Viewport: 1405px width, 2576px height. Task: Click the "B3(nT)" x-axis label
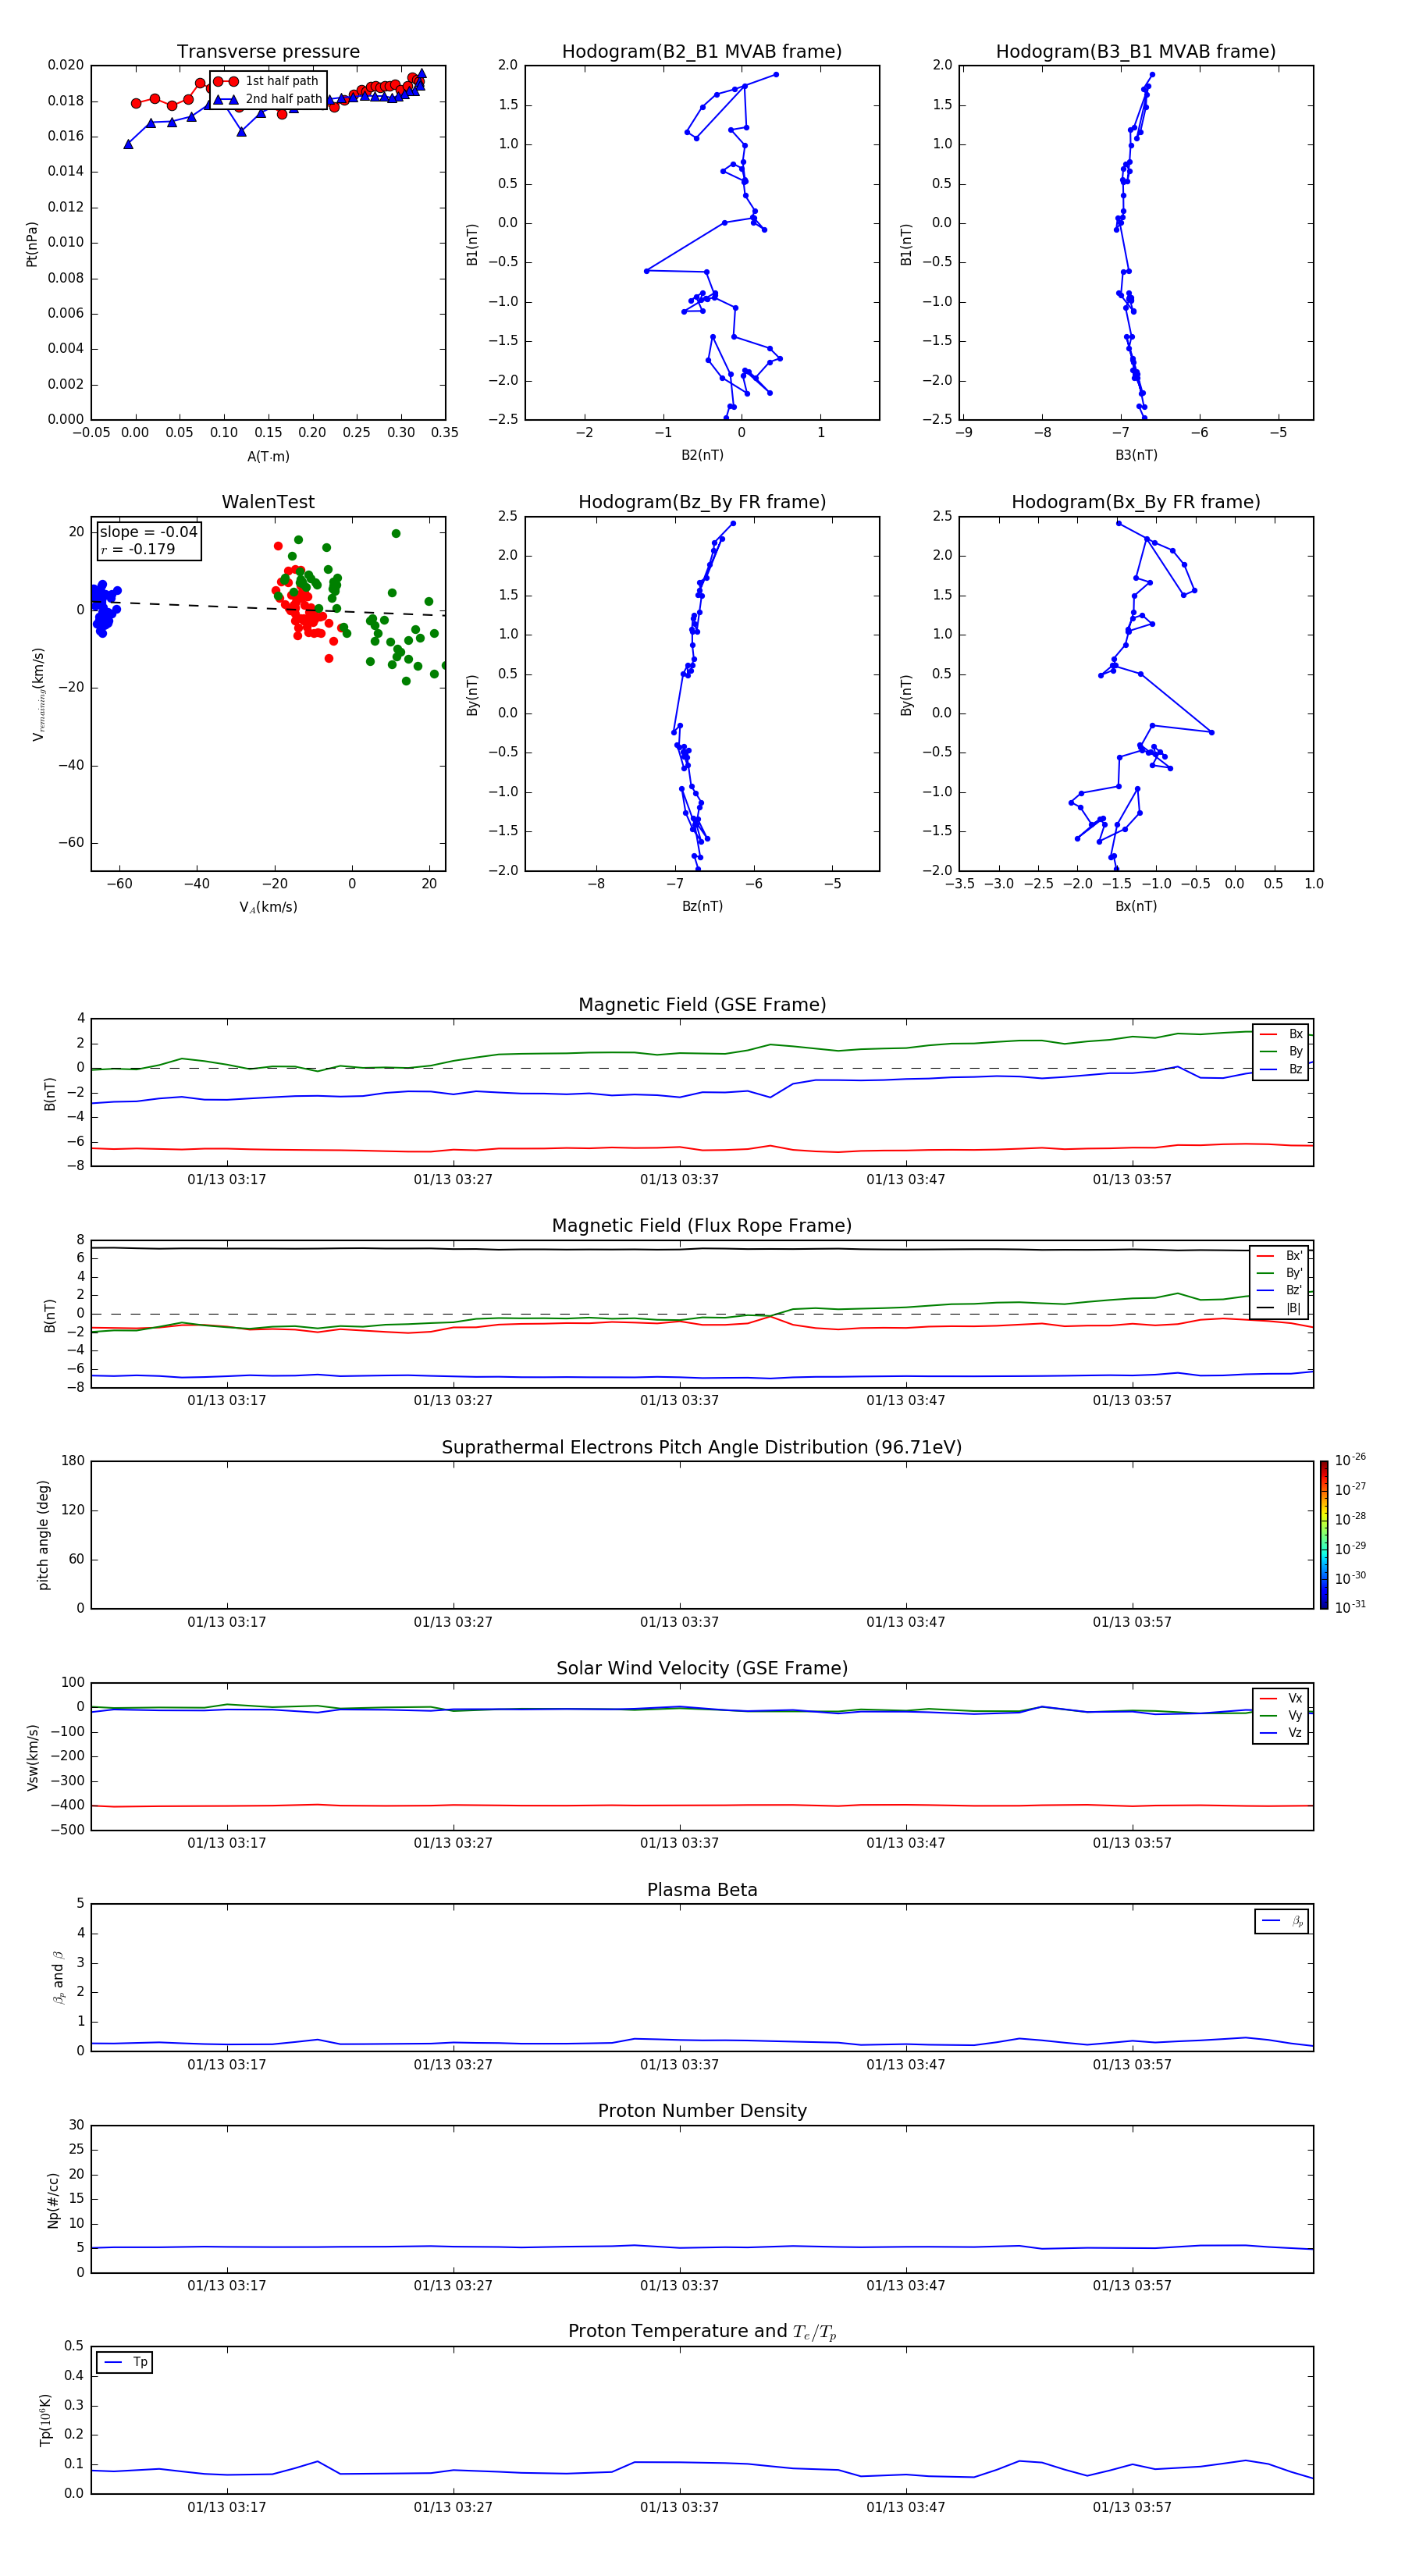point(1136,455)
